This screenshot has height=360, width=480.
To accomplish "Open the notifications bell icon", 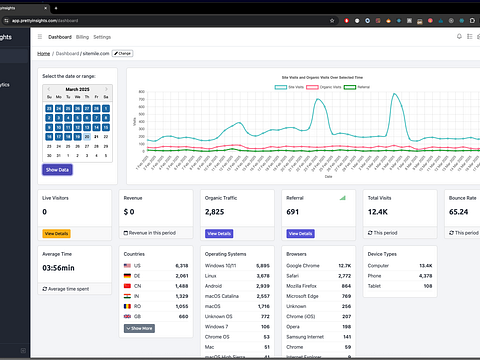I will tap(459, 36).
